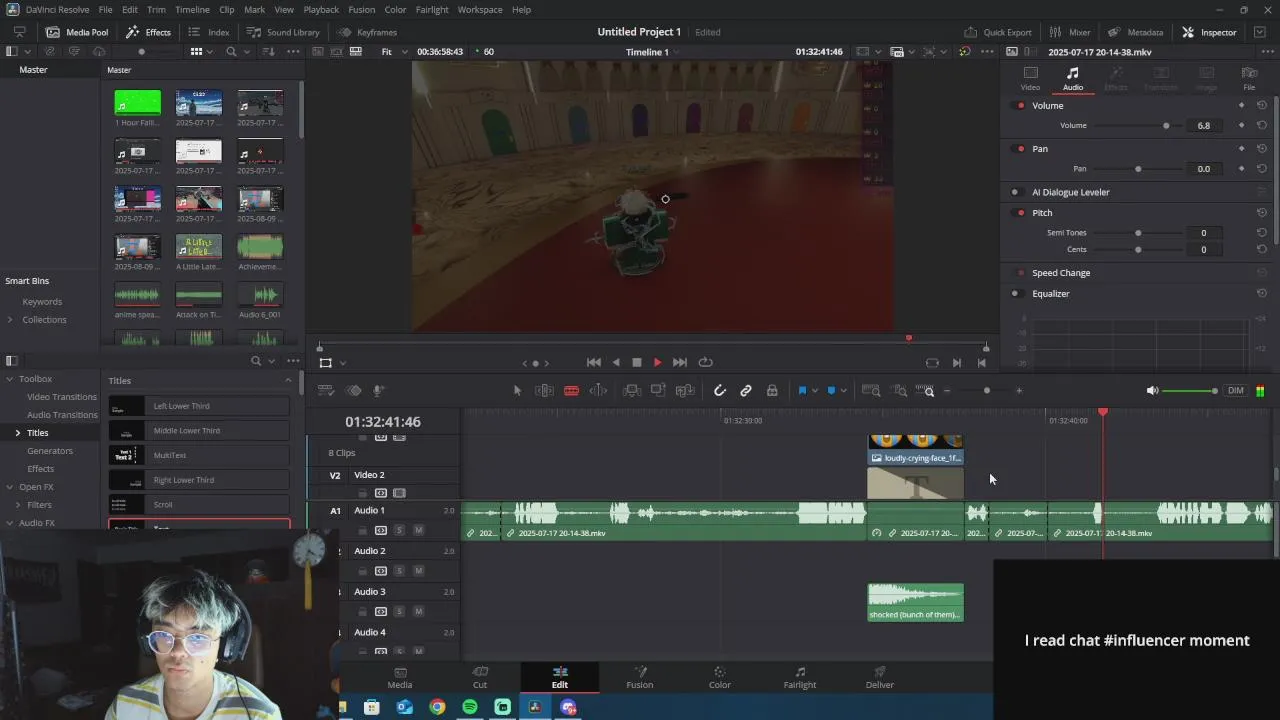Toggle position lock icon in toolbar

[772, 391]
